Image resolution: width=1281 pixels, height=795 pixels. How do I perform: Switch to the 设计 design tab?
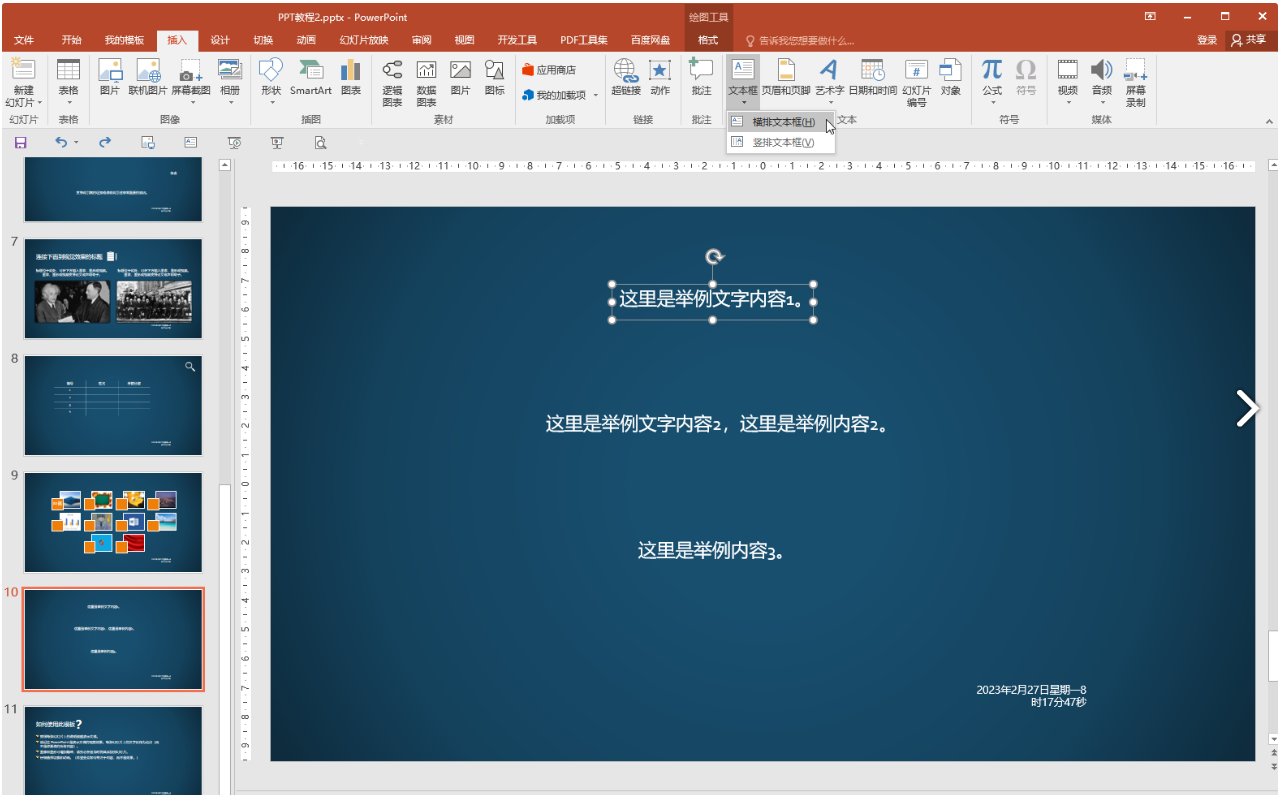pyautogui.click(x=220, y=40)
